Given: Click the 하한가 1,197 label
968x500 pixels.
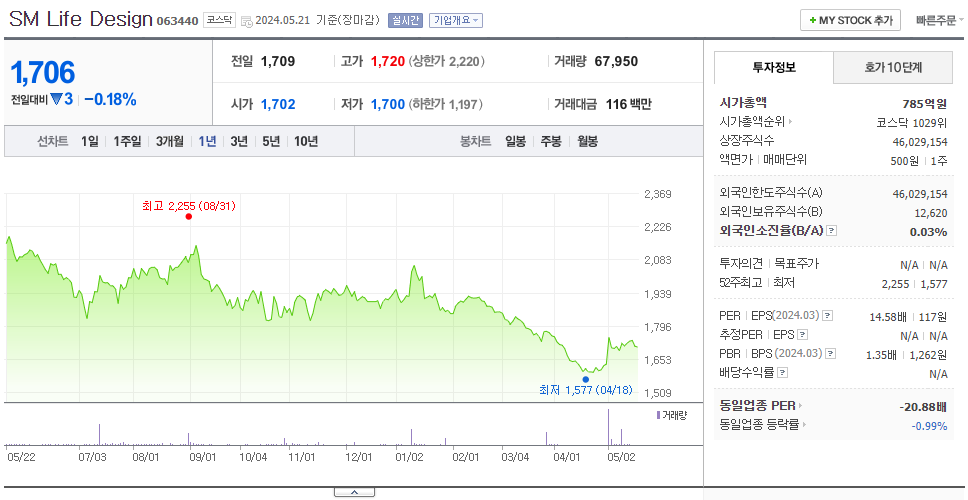Looking at the screenshot, I should pyautogui.click(x=445, y=104).
